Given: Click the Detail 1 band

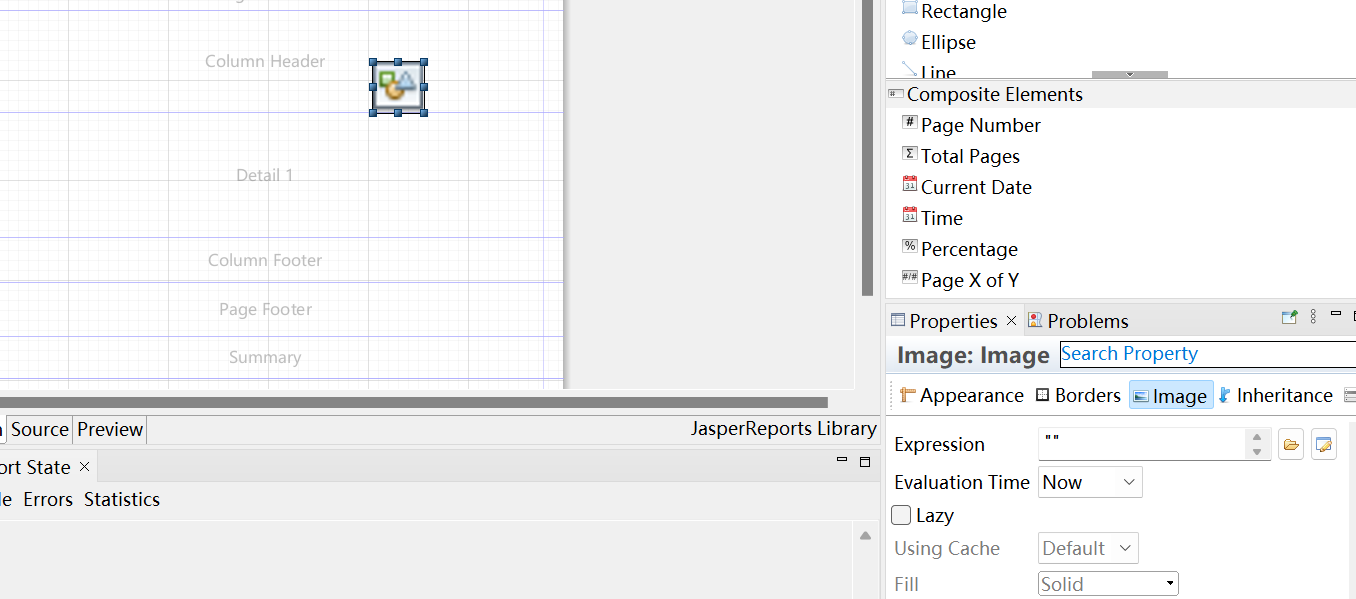Looking at the screenshot, I should tap(265, 175).
